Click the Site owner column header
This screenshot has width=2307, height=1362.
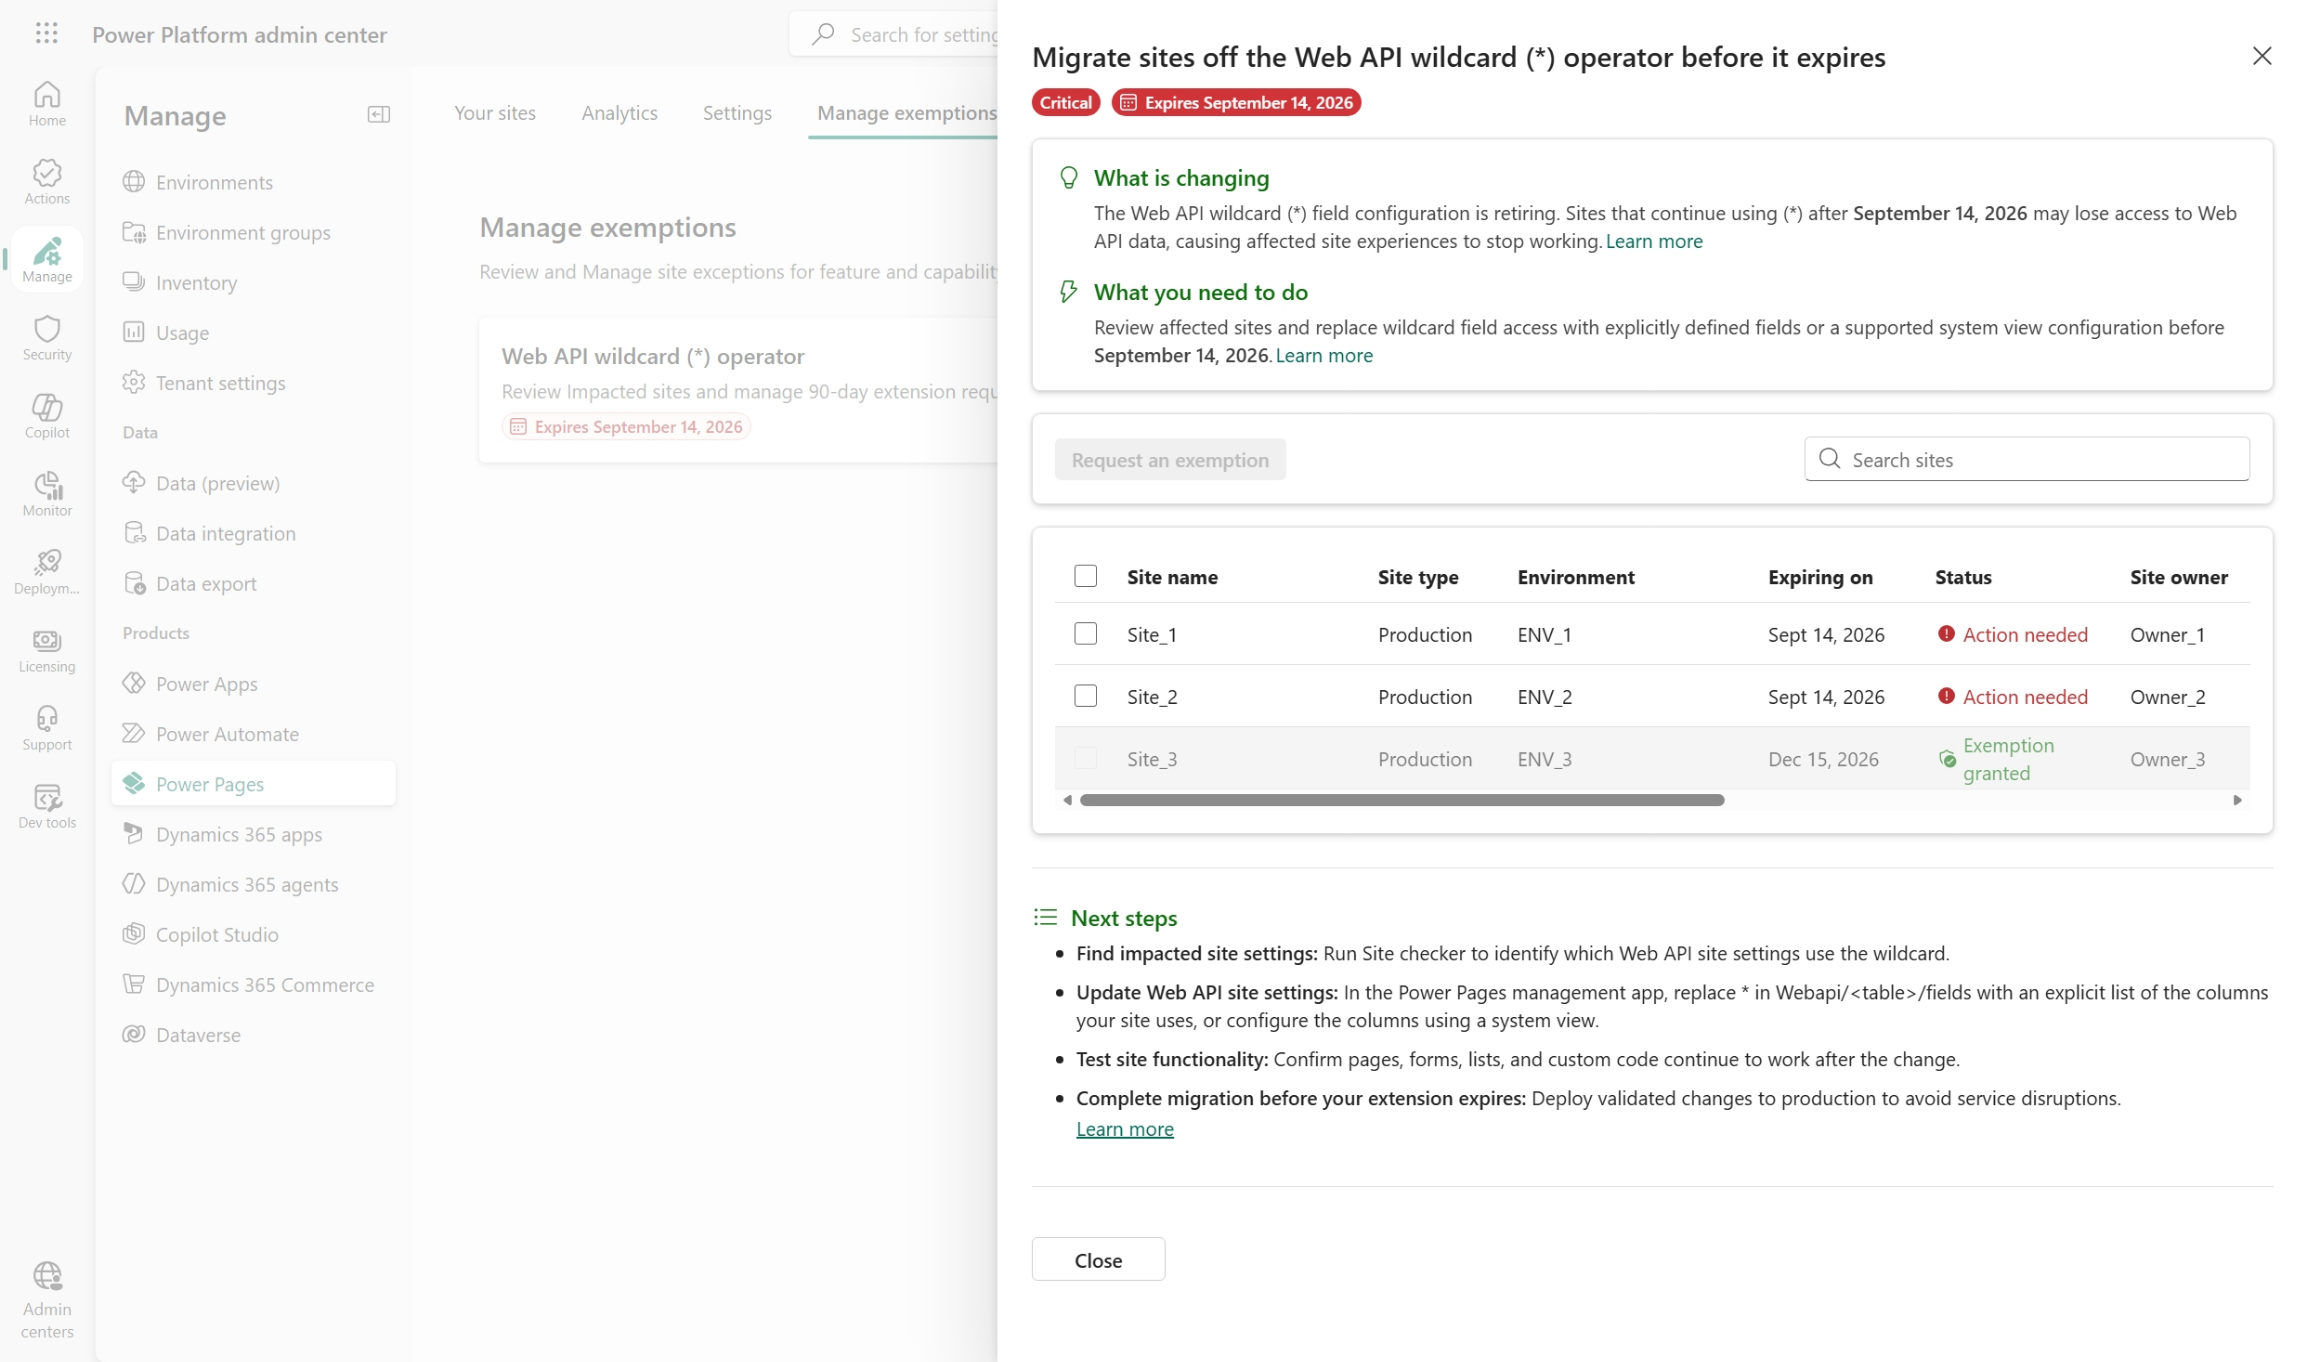click(2178, 577)
